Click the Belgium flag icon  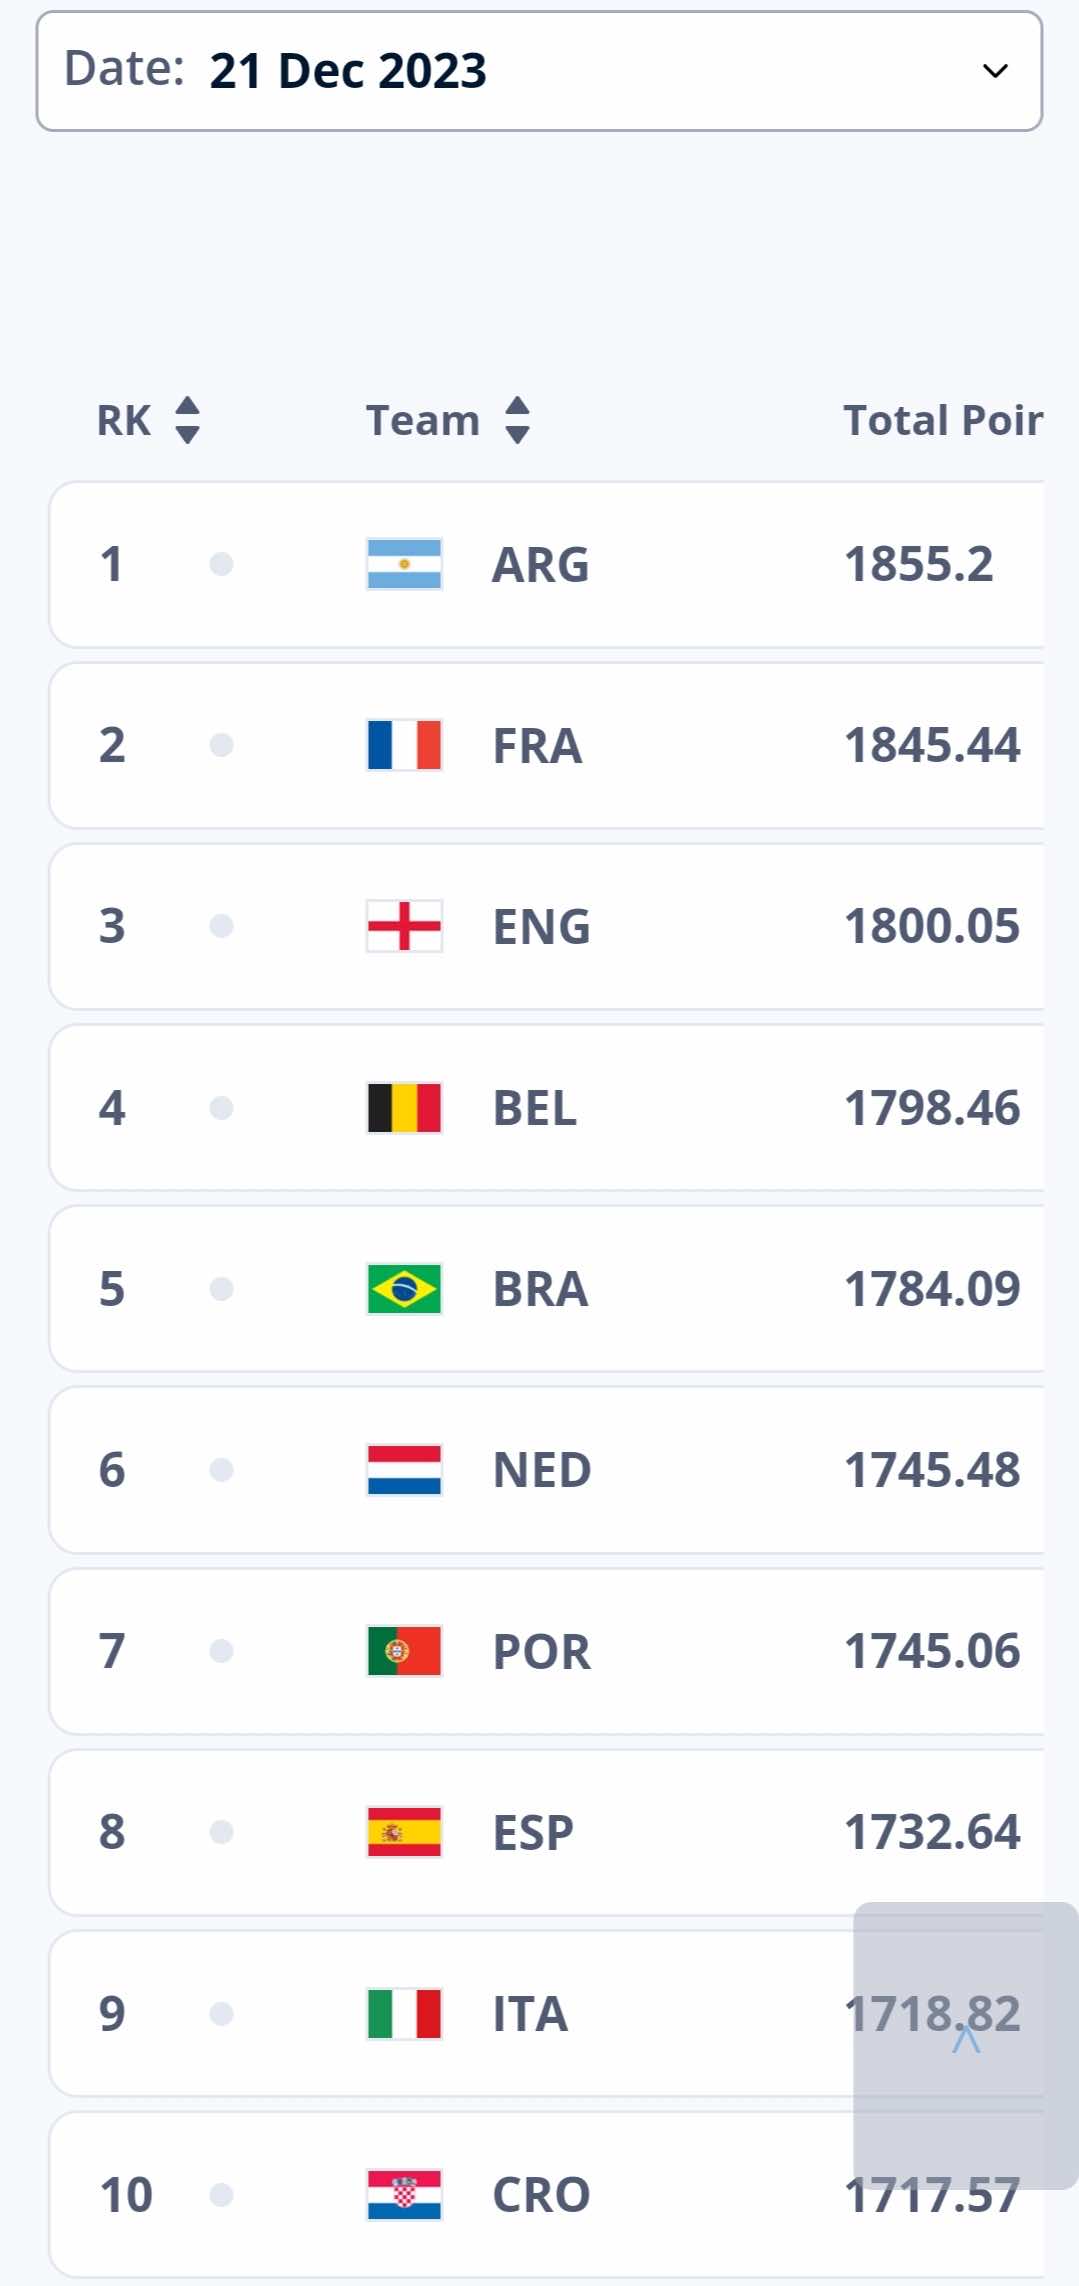tap(404, 1108)
